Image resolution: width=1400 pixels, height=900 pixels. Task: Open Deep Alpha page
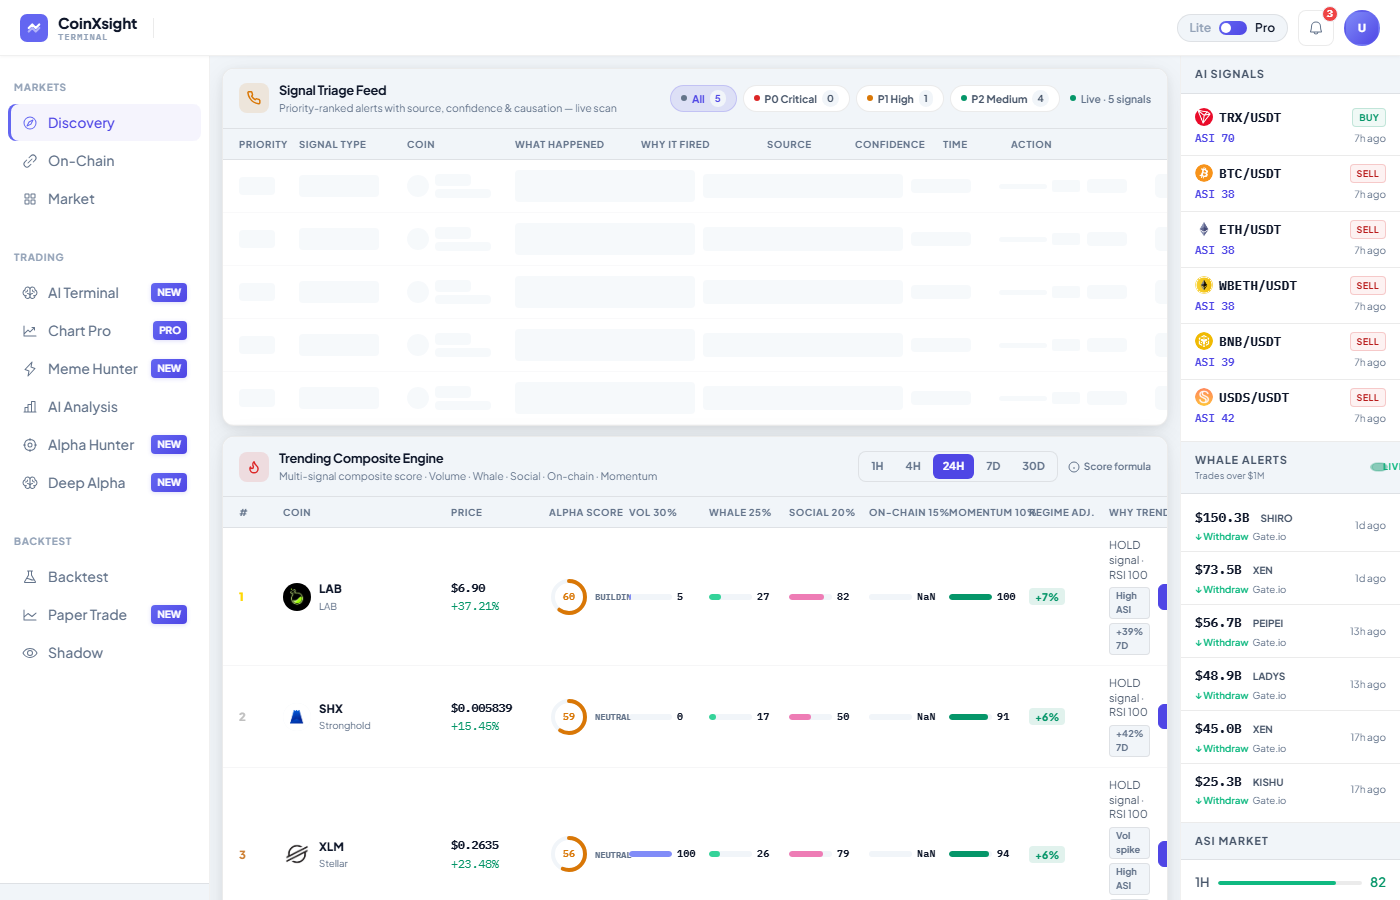105,483
